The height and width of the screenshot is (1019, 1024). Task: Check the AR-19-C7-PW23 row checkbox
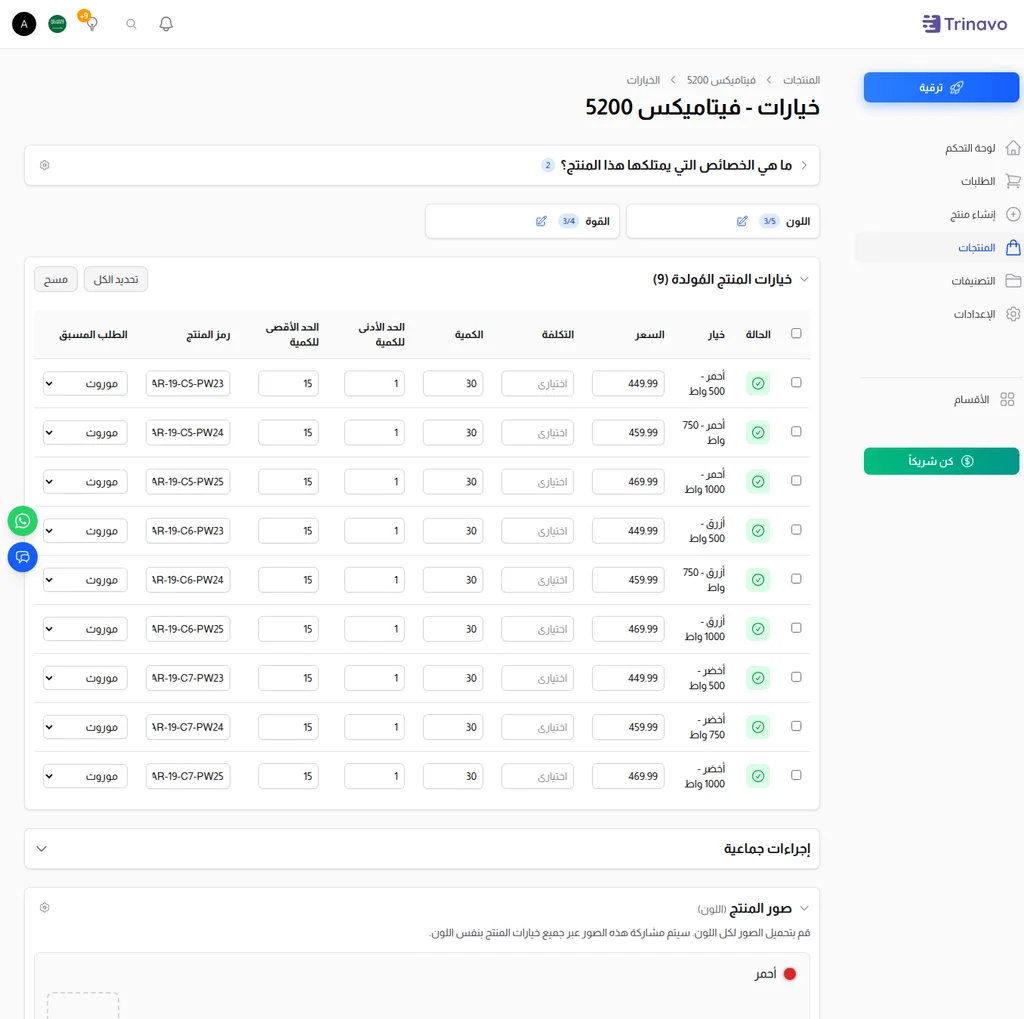[796, 677]
